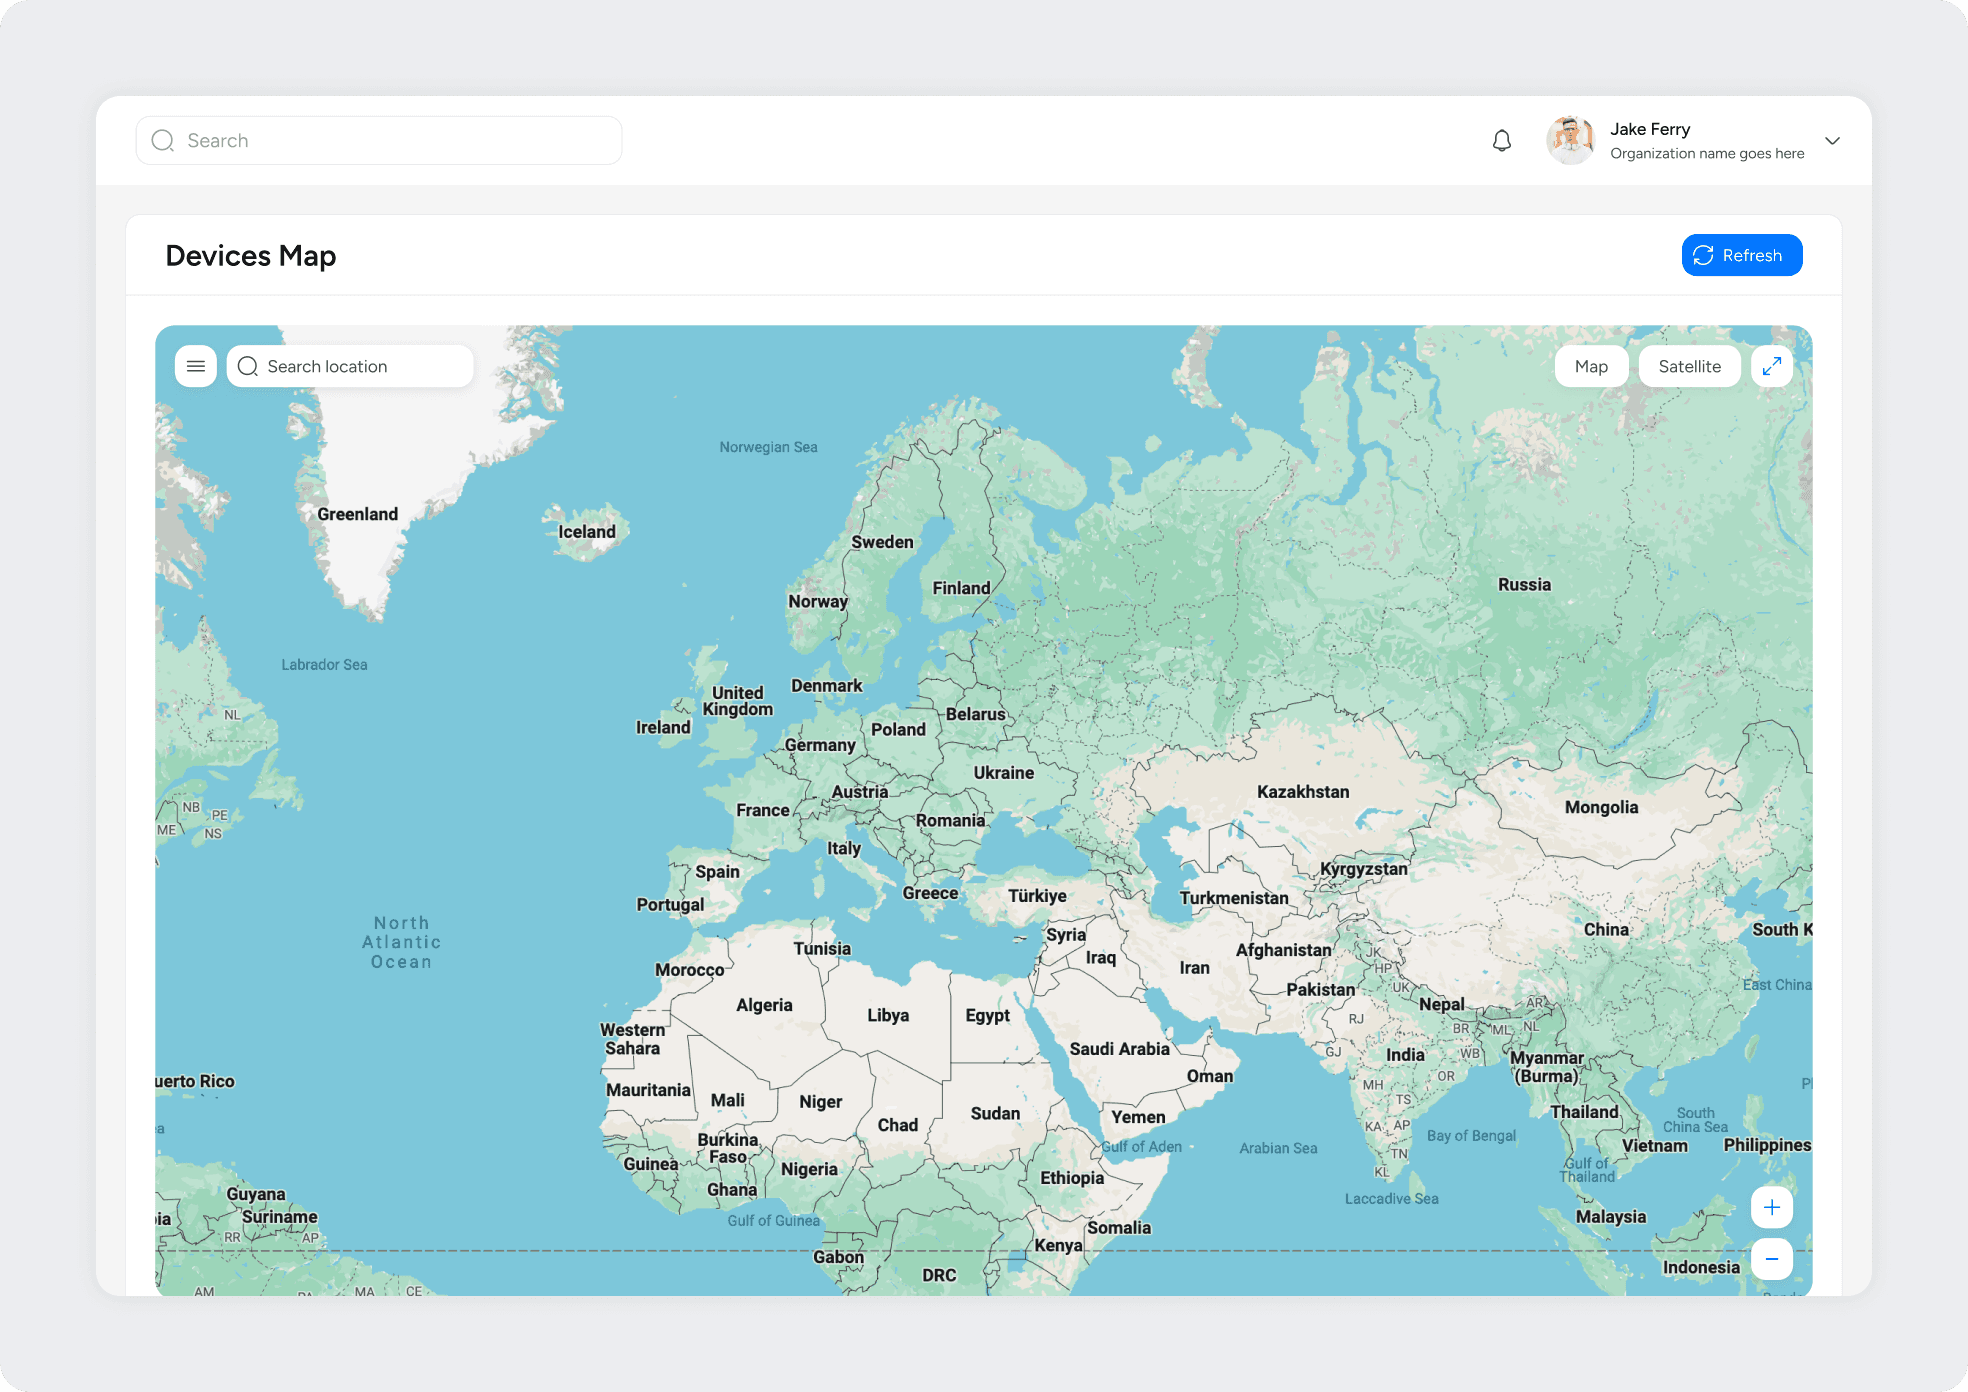
Task: Open the Jake Ferry profile menu
Action: 1649,129
